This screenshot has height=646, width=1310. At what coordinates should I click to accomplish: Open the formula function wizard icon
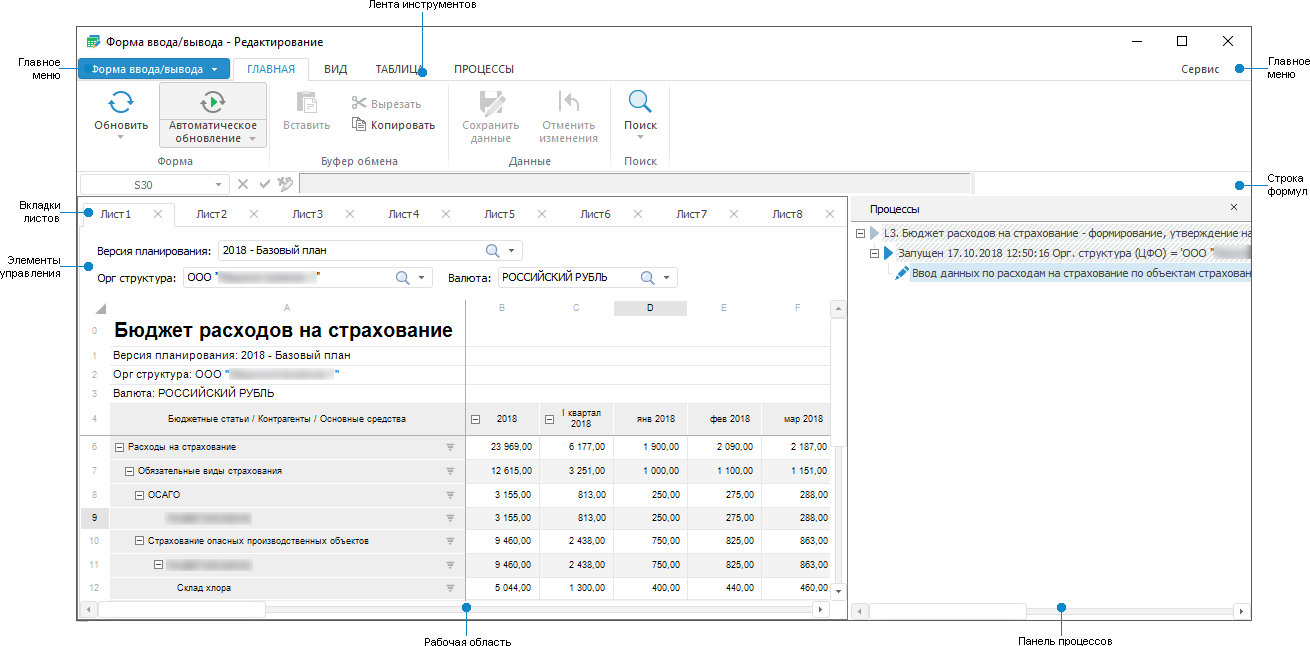click(285, 184)
